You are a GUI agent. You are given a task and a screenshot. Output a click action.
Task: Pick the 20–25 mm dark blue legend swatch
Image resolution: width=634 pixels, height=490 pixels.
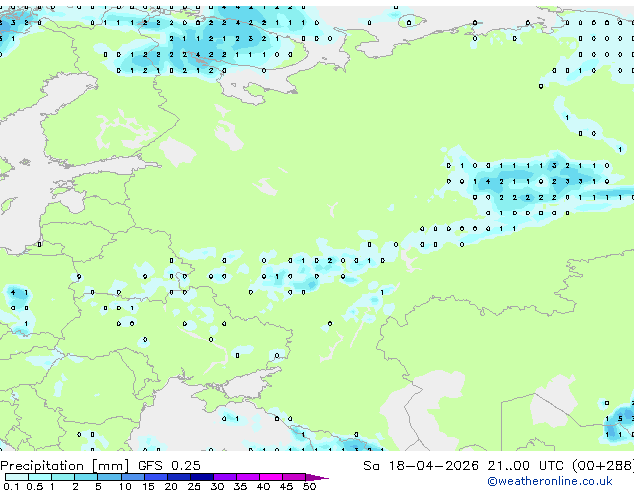[179, 477]
